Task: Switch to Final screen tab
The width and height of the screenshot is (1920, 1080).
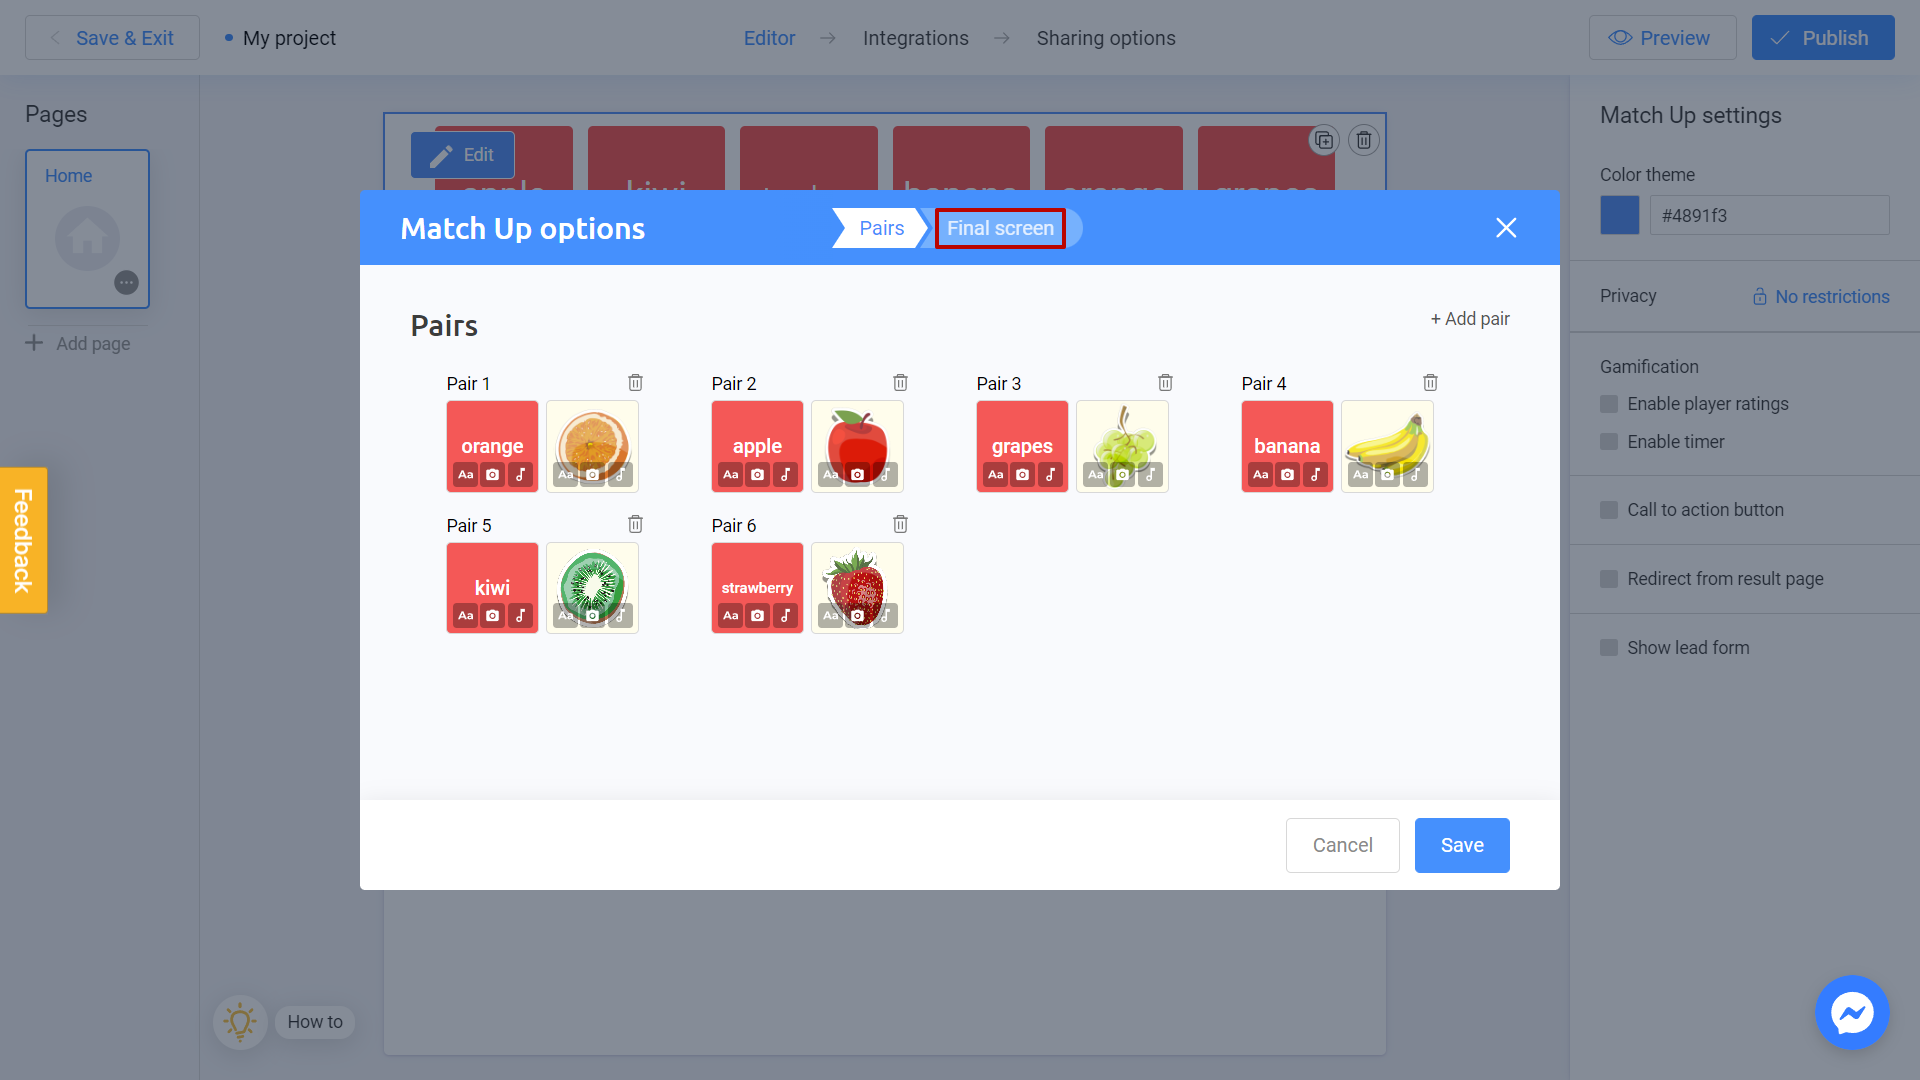Action: 1000,228
